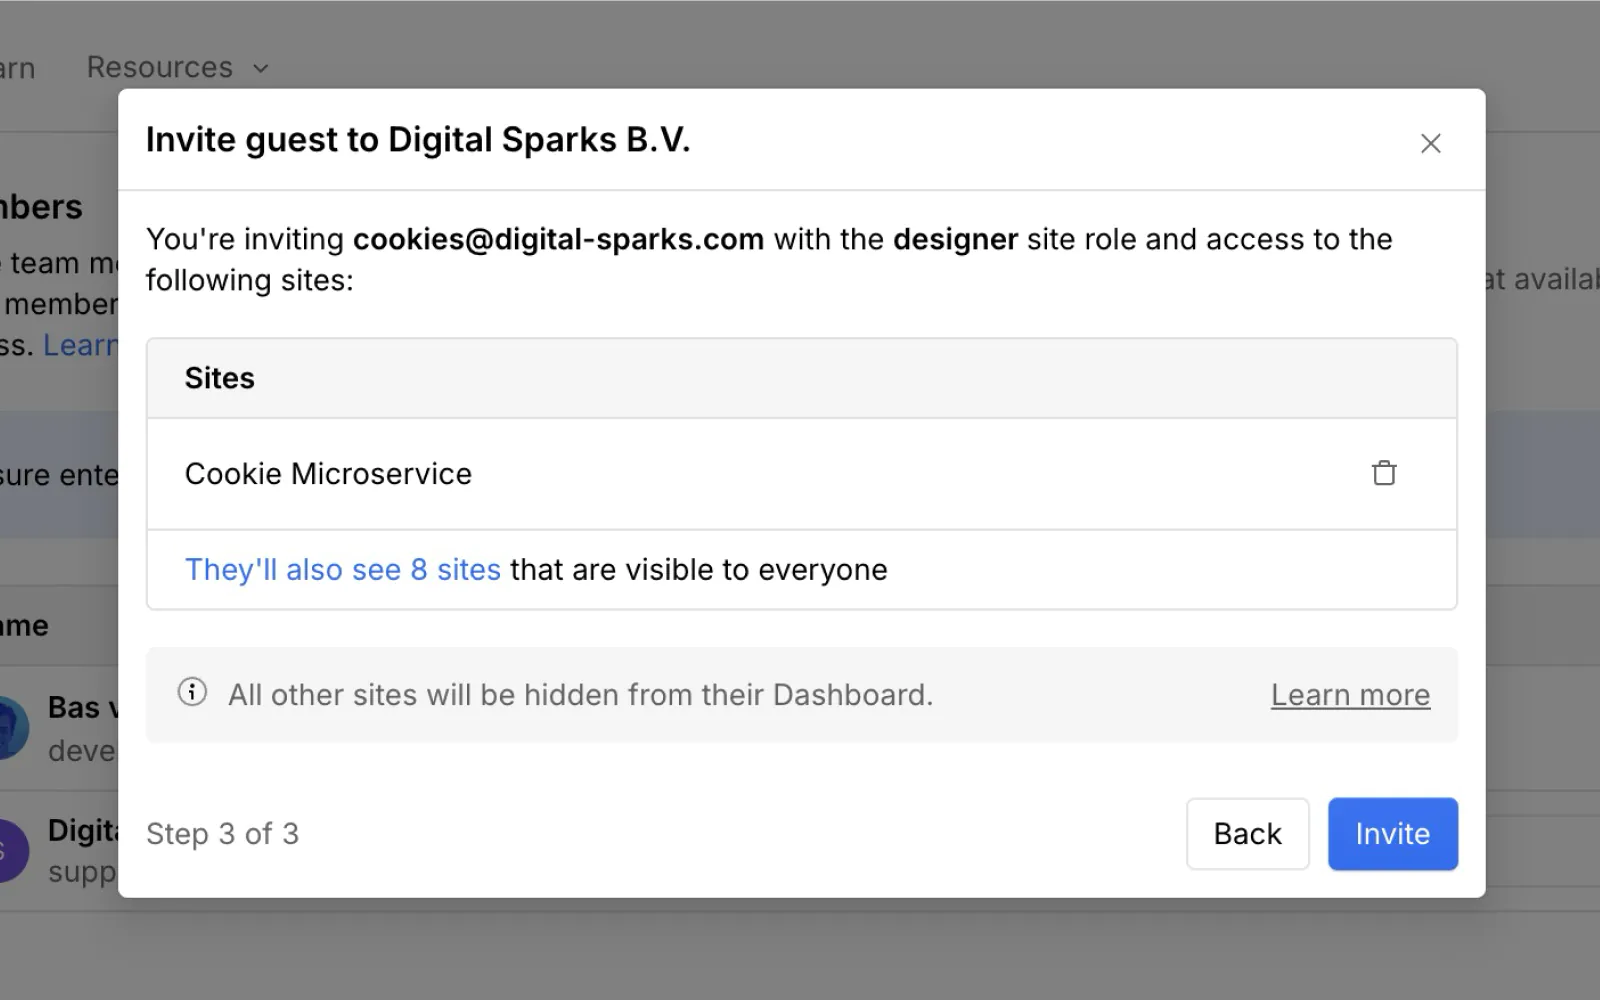Open the blue Learn link behind the dialog
Image resolution: width=1600 pixels, height=1000 pixels.
click(80, 345)
